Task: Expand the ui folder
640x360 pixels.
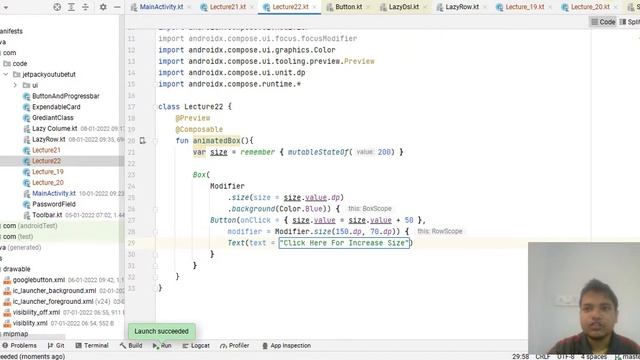Action: pos(15,85)
